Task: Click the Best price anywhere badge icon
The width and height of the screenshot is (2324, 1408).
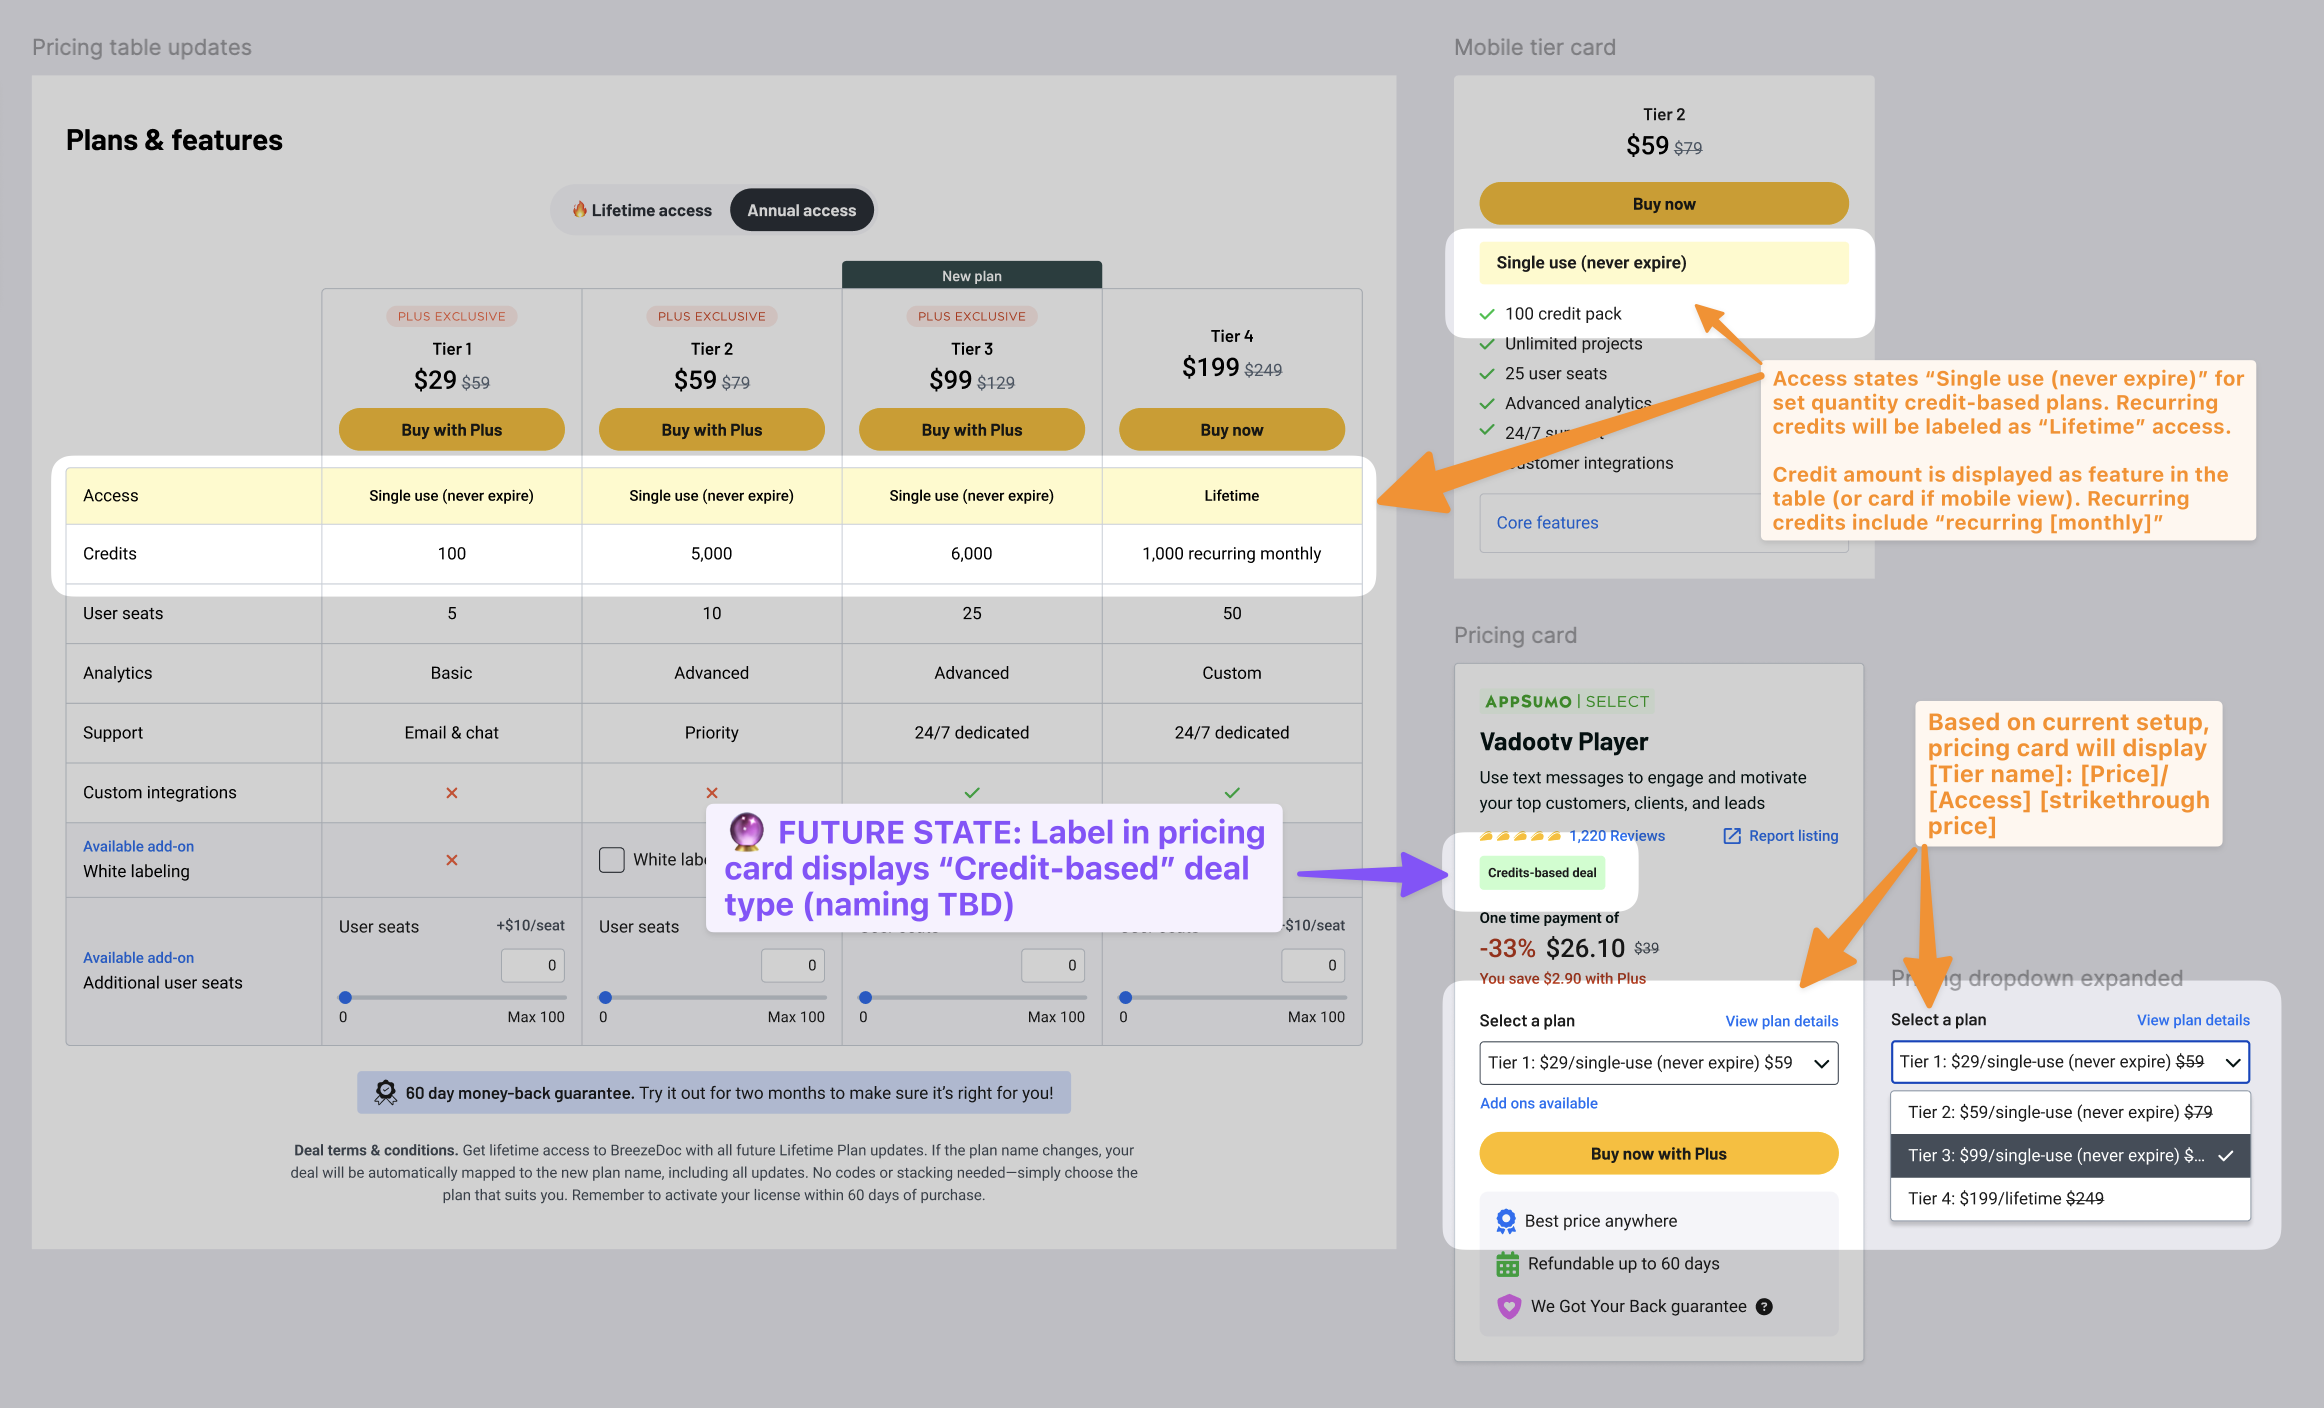Action: tap(1506, 1221)
